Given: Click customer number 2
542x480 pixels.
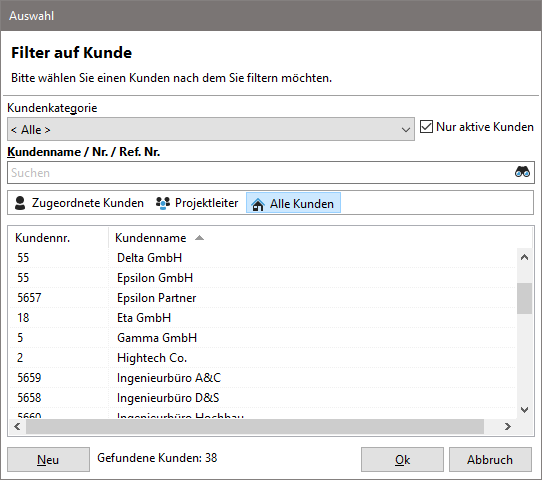Looking at the screenshot, I should (20, 358).
